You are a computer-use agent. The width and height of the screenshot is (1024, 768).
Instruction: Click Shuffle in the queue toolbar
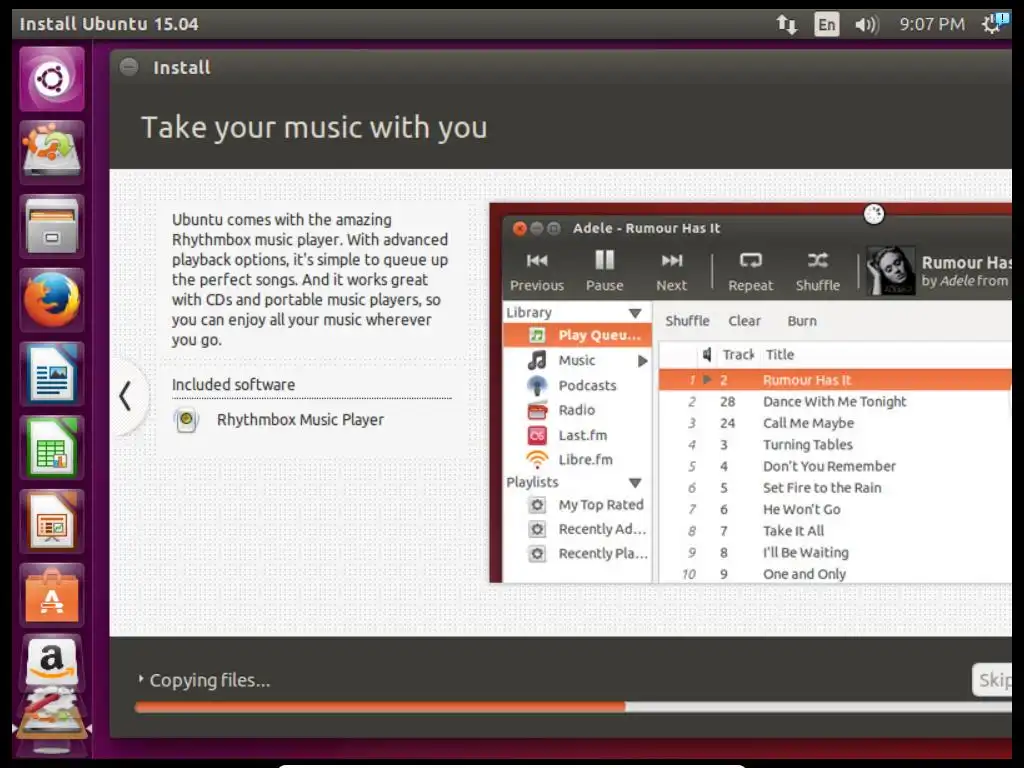[x=687, y=321]
